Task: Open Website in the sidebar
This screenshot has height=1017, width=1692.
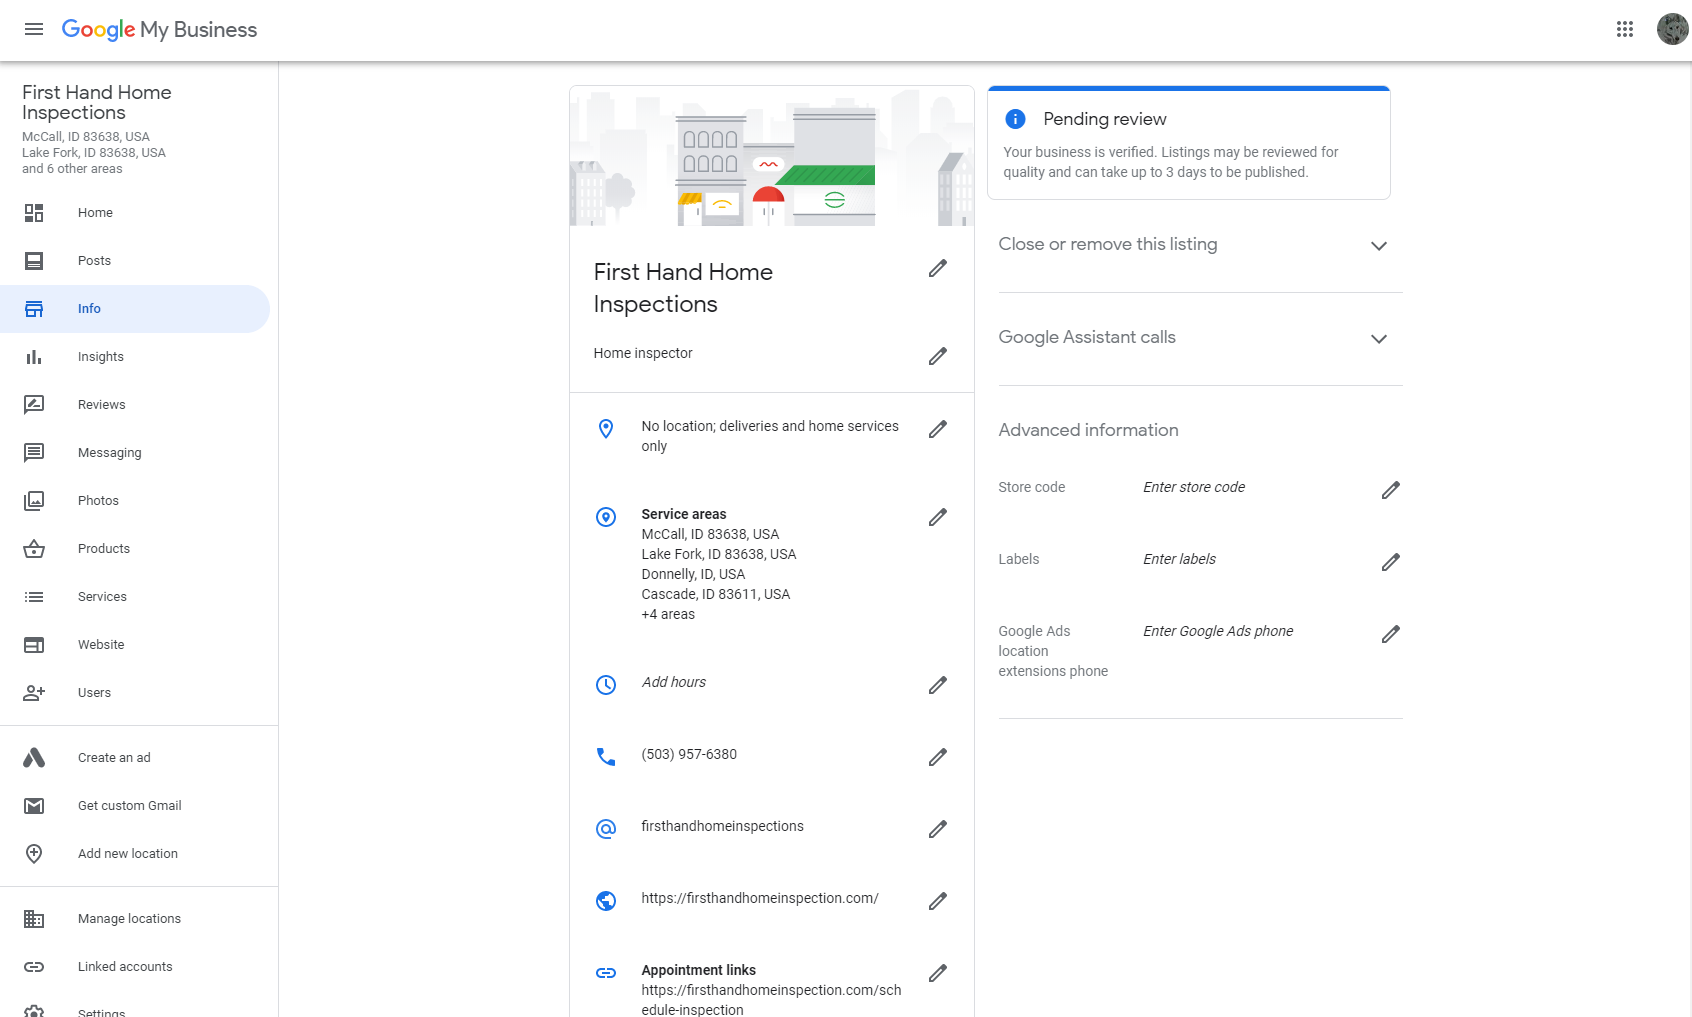Action: [x=135, y=645]
